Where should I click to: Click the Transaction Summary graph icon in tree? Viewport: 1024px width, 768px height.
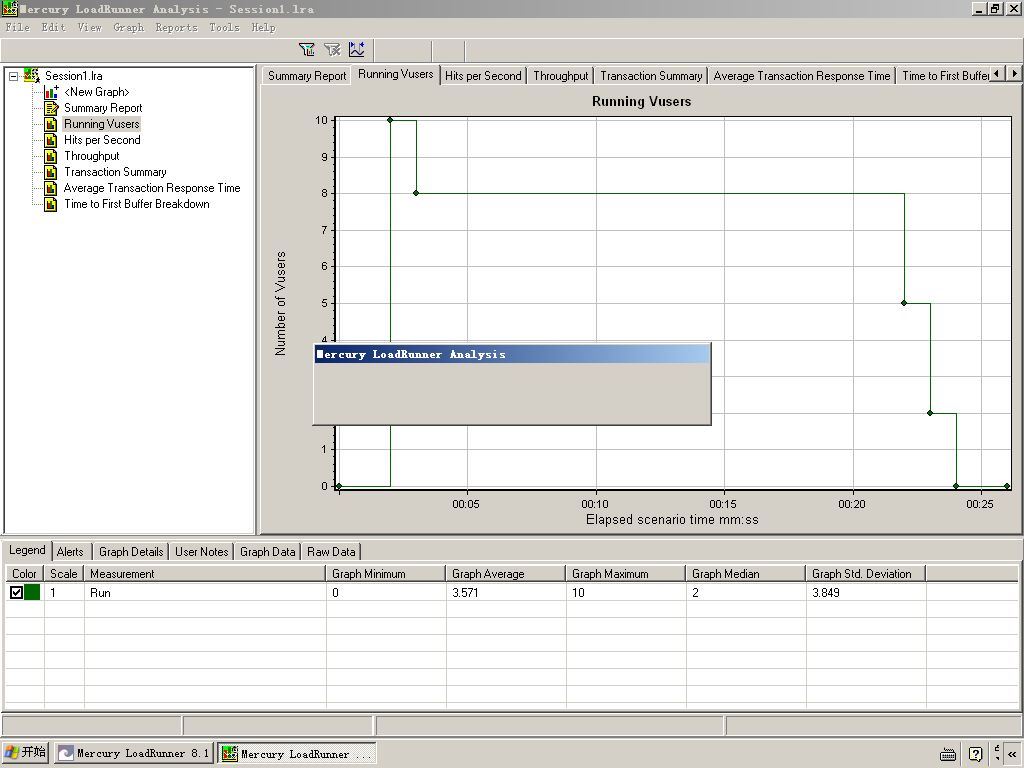tap(51, 172)
